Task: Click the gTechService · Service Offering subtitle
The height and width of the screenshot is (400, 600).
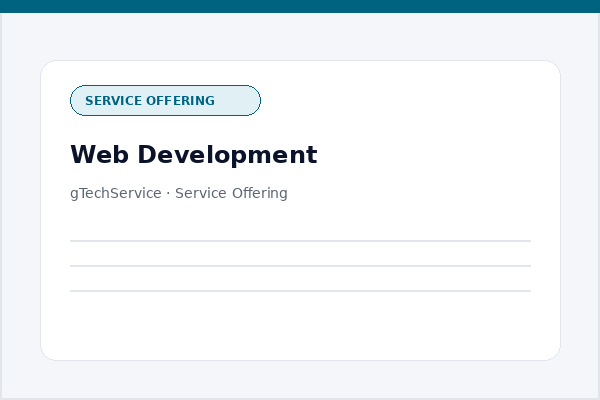Action: (x=179, y=193)
